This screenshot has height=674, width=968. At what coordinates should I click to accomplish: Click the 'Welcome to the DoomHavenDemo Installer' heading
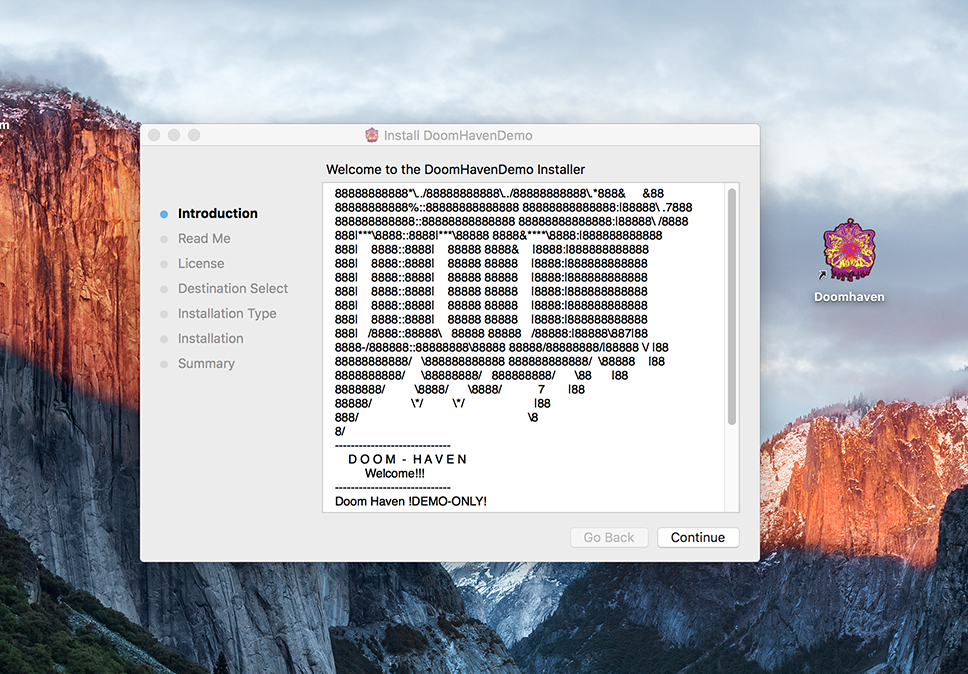point(456,169)
